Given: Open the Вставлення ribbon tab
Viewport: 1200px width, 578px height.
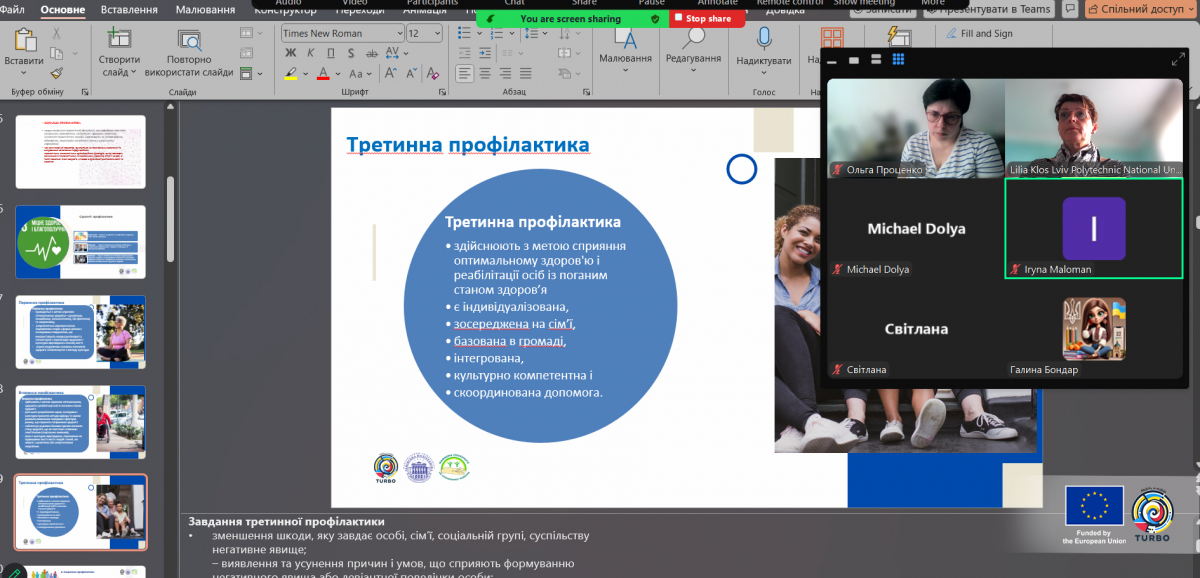Looking at the screenshot, I should [x=130, y=9].
